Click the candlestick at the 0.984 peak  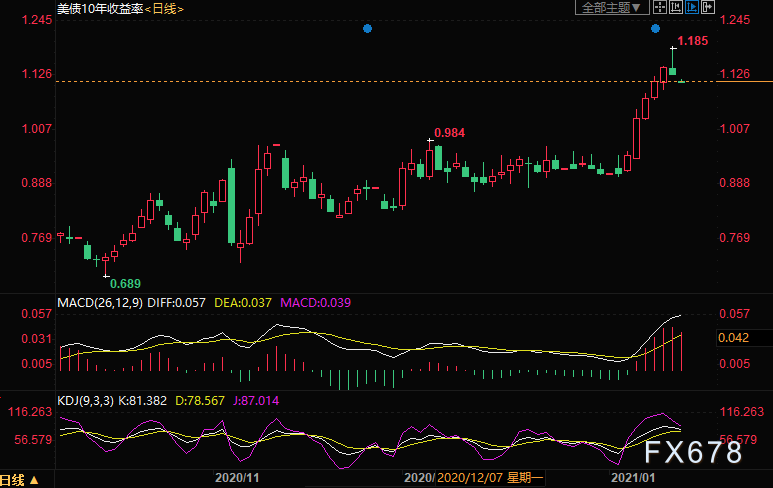[x=430, y=160]
